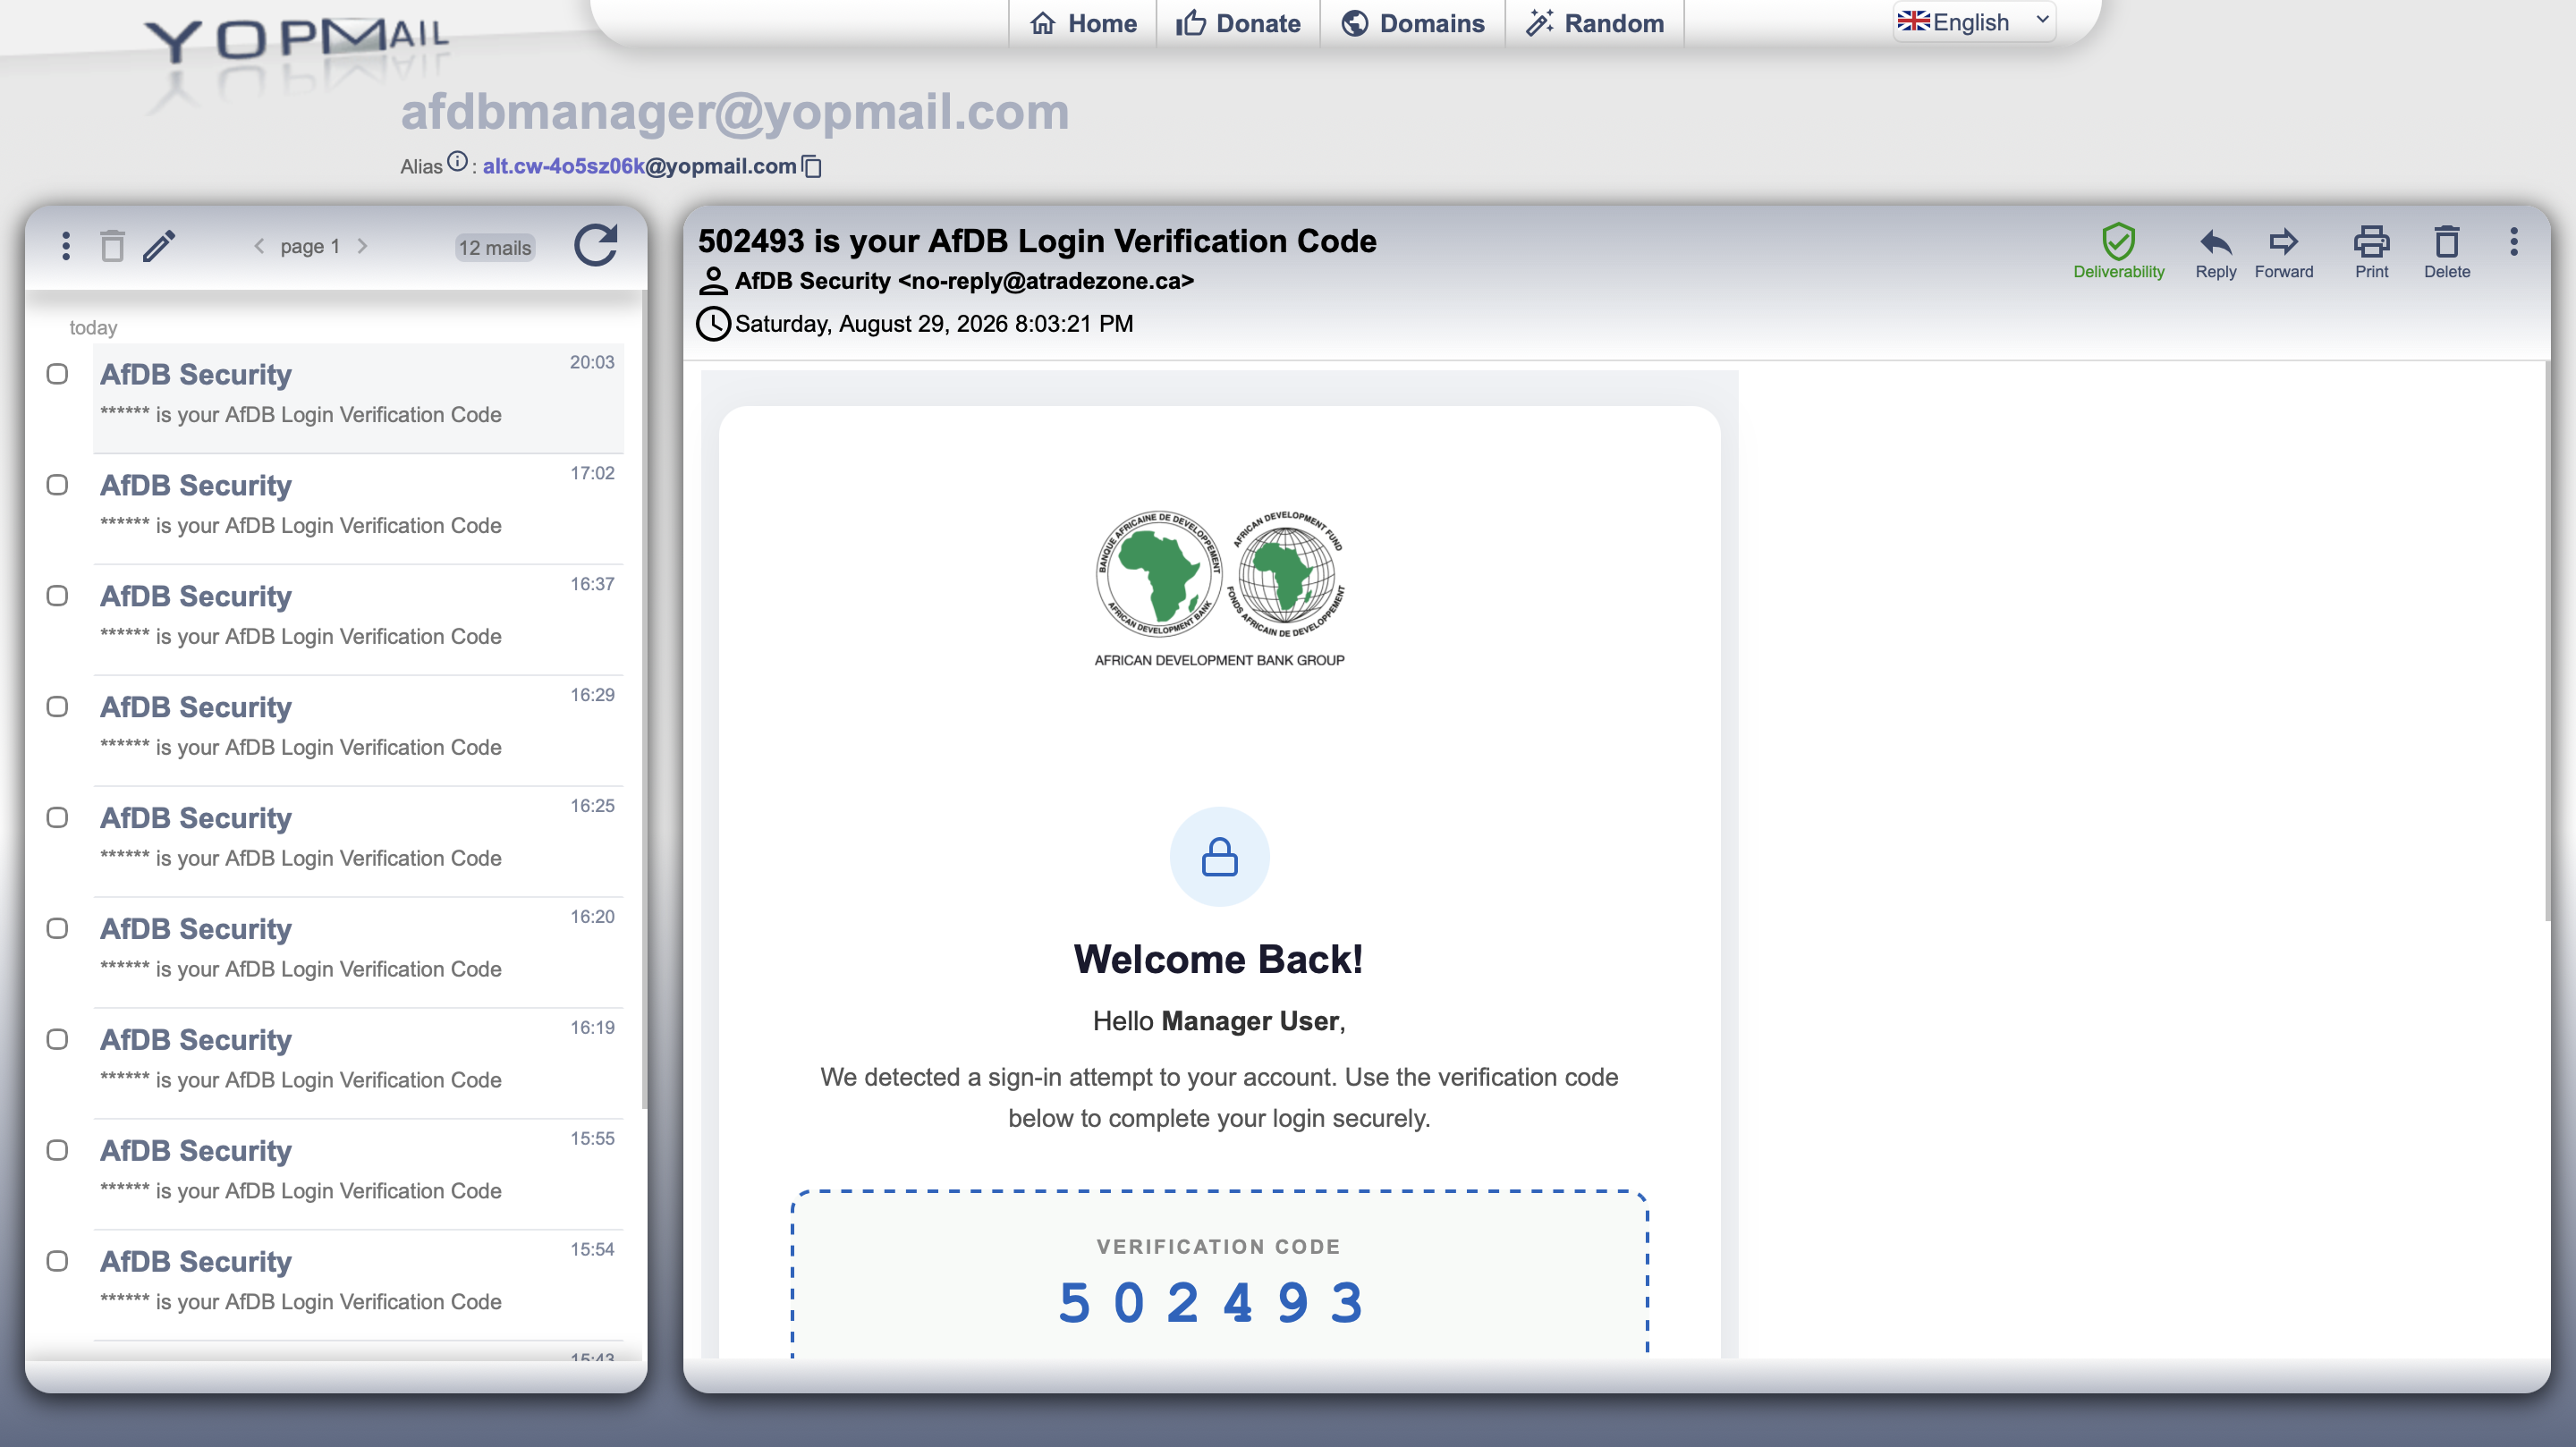
Task: Open the 15:55 AfDB Security mail
Action: click(x=358, y=1174)
